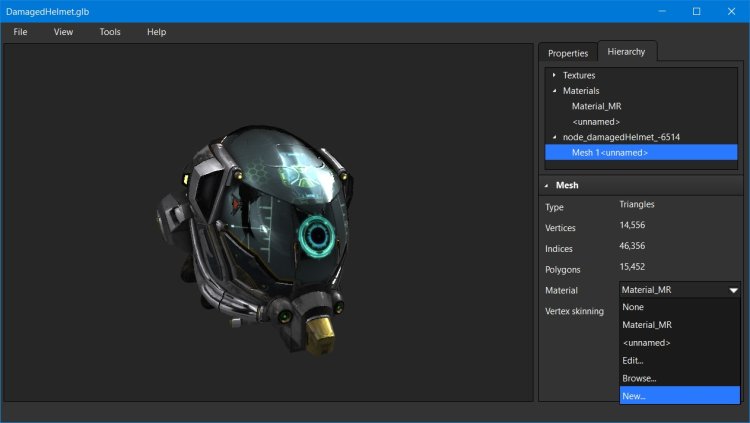750x423 pixels.
Task: Collapse the Mesh section header
Action: pos(546,185)
